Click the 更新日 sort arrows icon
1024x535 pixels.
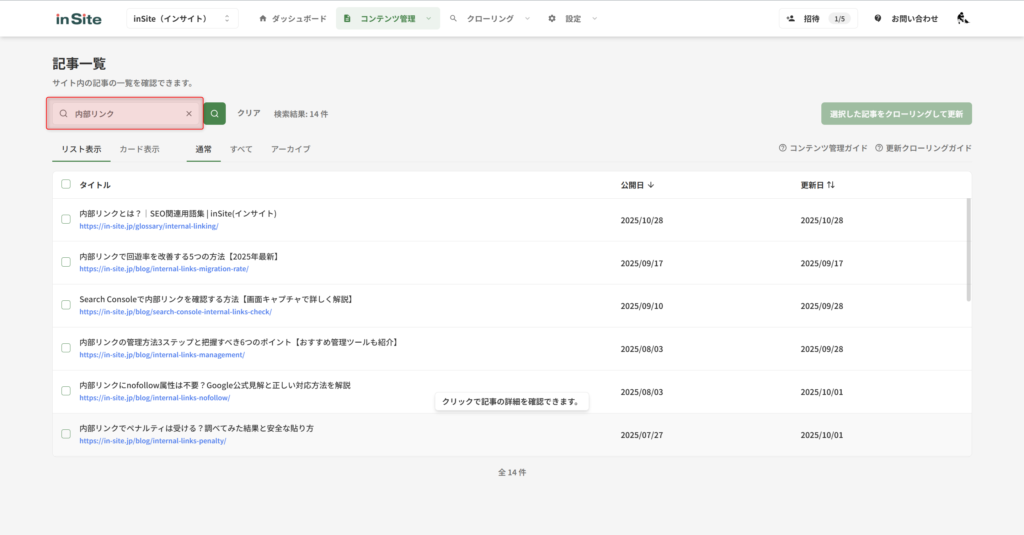point(831,185)
